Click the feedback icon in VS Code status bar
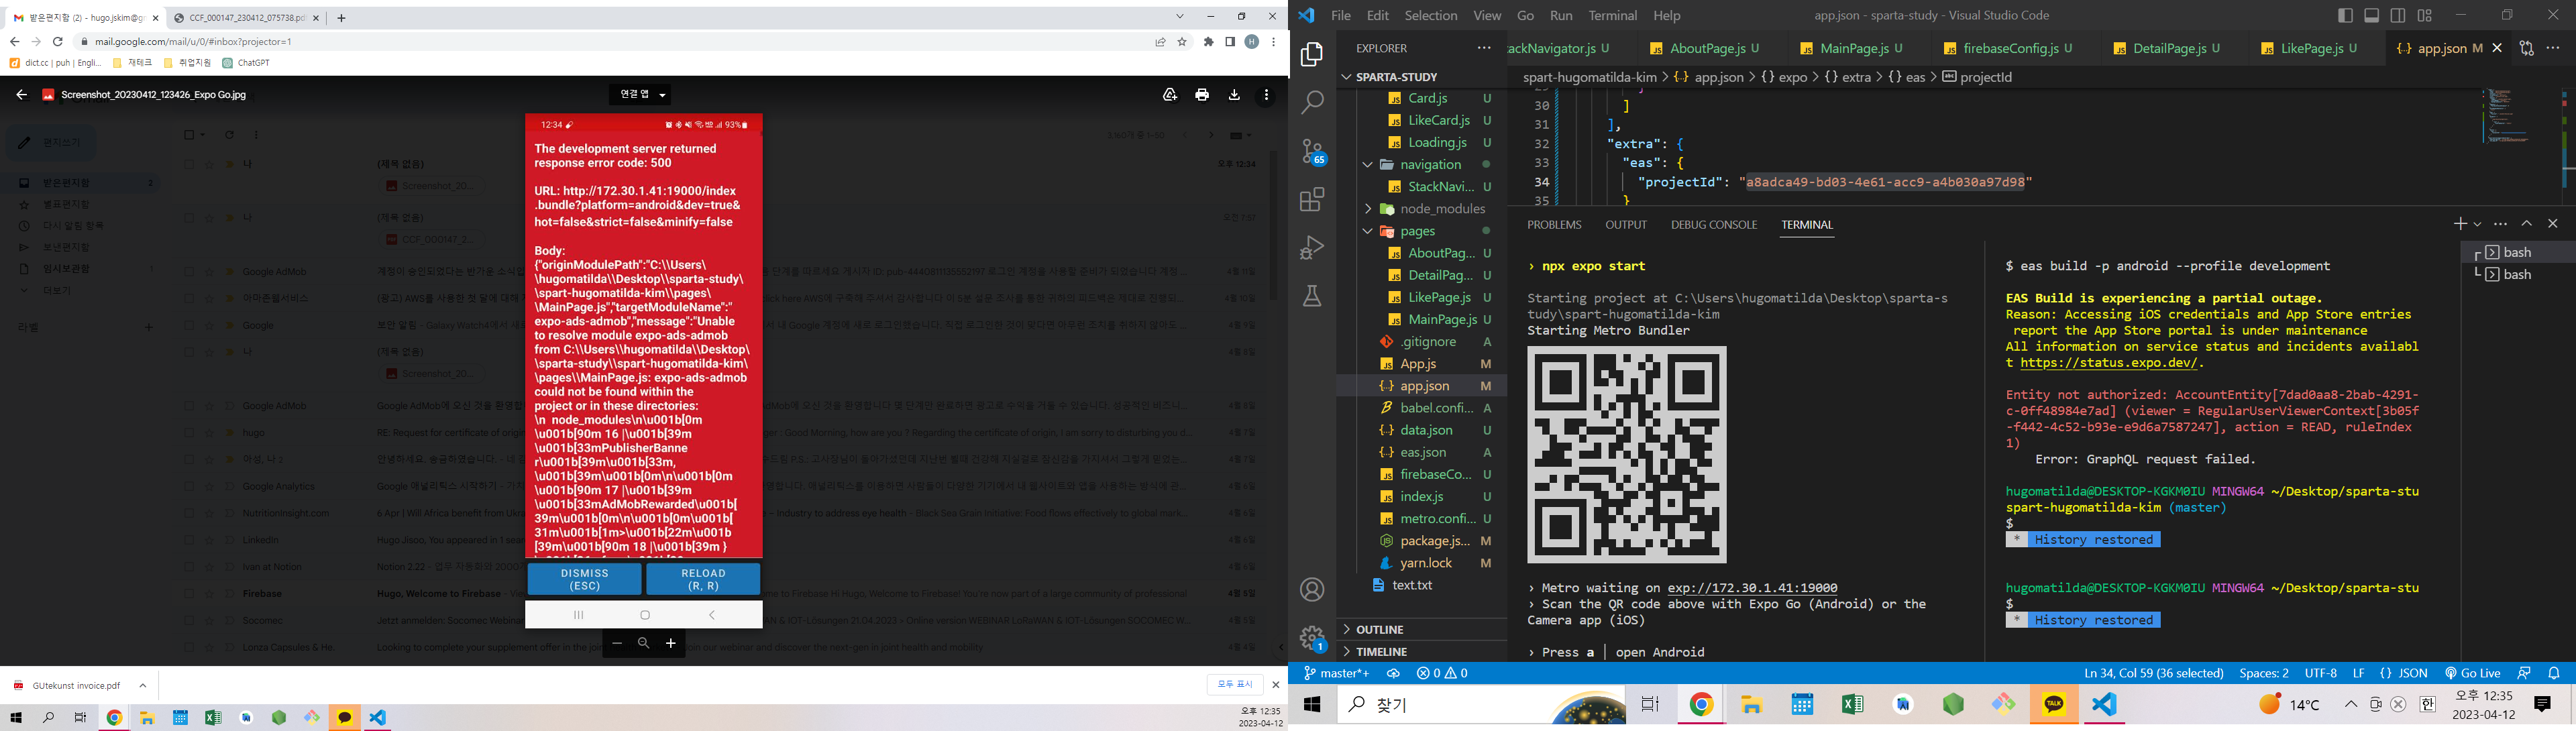Image resolution: width=2576 pixels, height=731 pixels. [2524, 673]
